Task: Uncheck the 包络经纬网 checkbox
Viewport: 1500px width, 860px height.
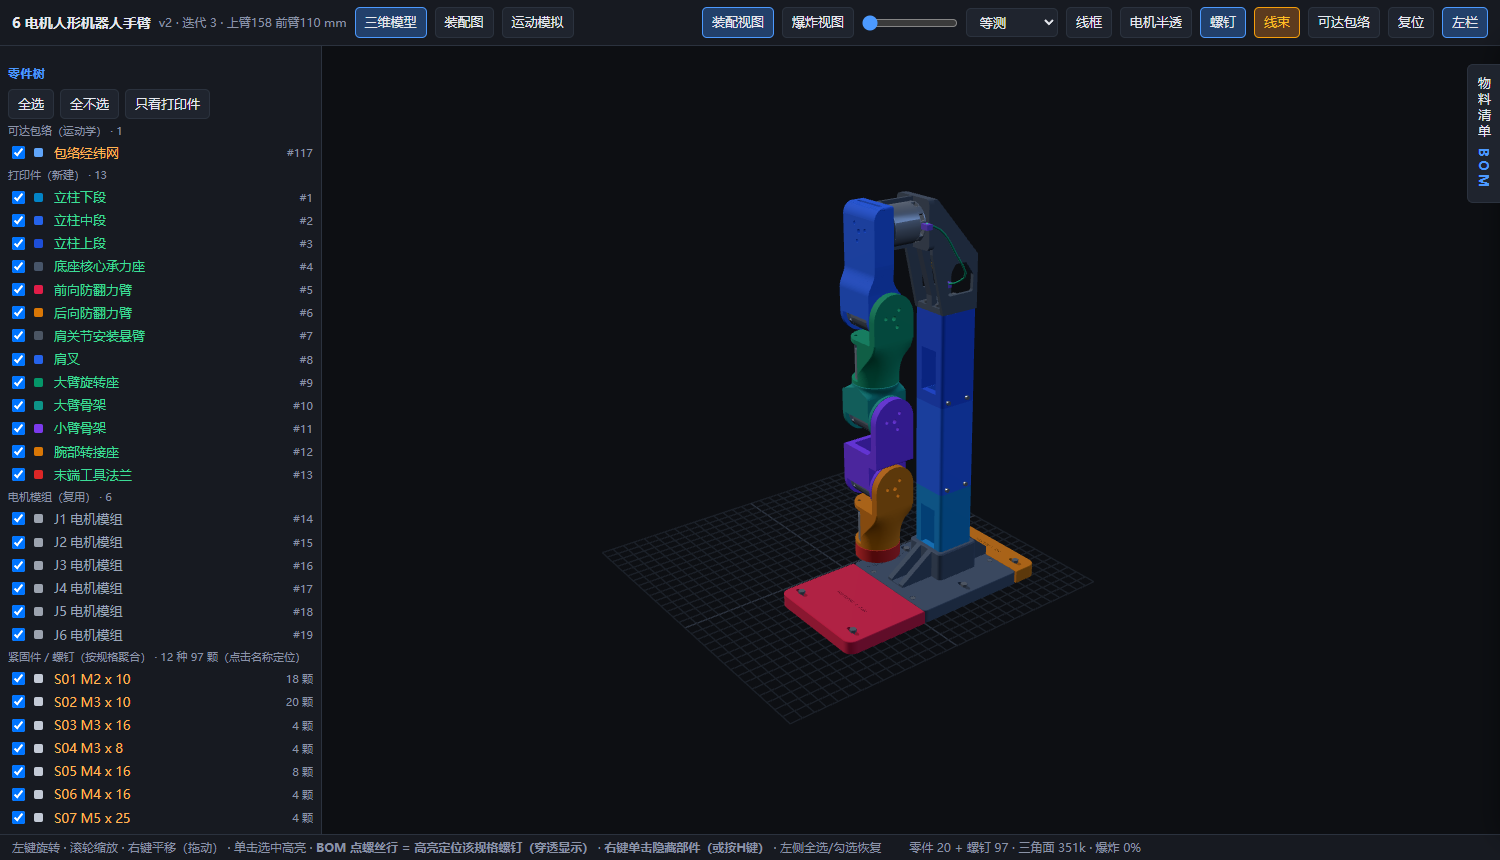Action: click(x=18, y=153)
